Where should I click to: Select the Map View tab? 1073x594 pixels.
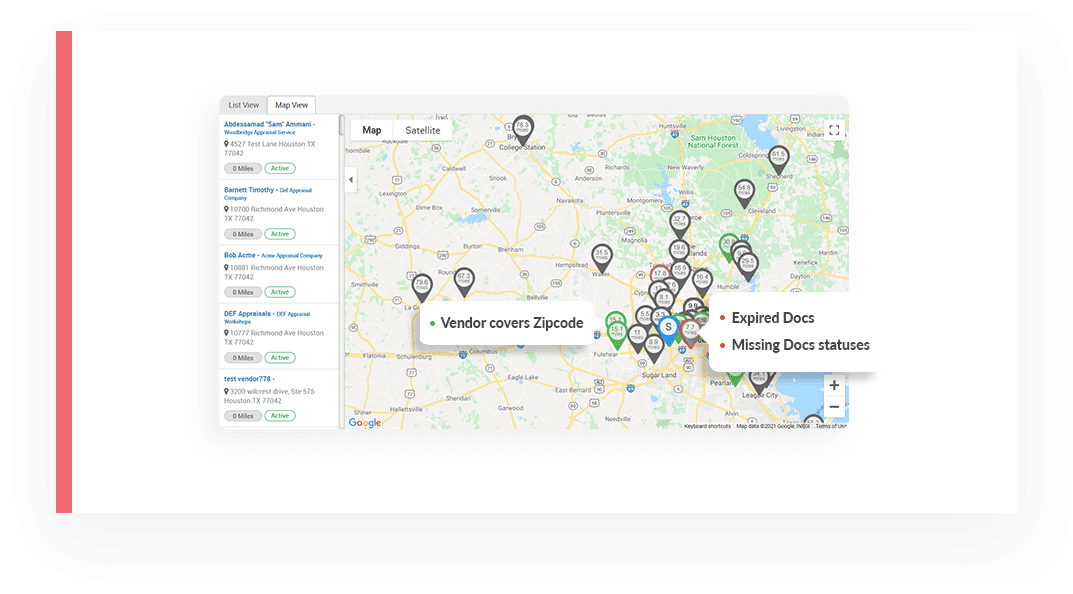coord(291,105)
